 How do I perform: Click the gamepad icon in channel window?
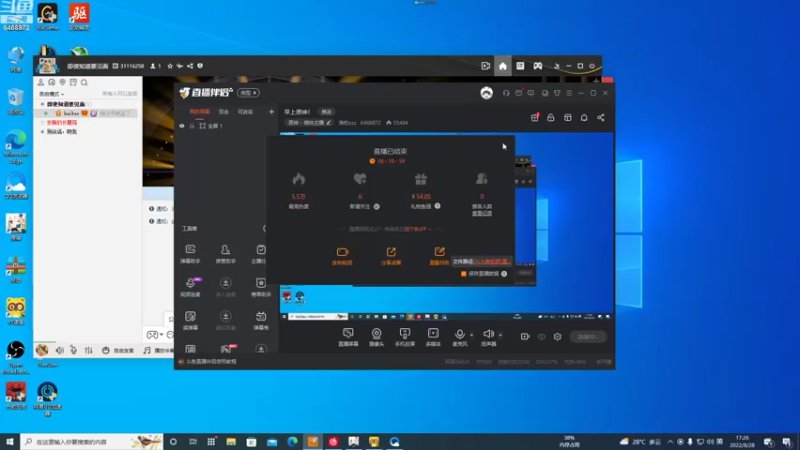click(x=538, y=66)
